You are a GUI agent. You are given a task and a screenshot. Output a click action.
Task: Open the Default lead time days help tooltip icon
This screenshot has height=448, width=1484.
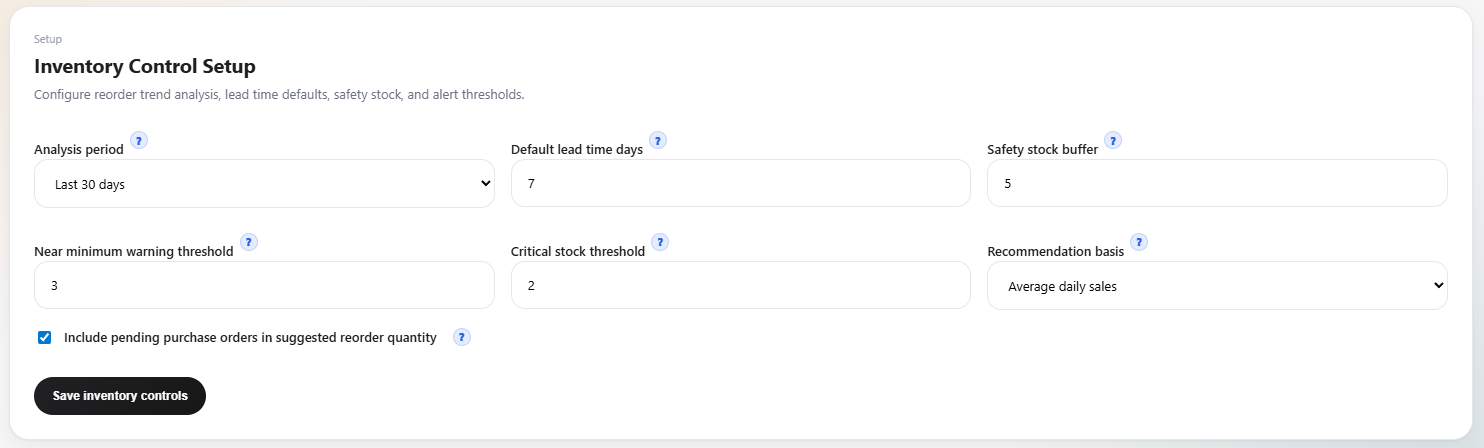[x=658, y=140]
